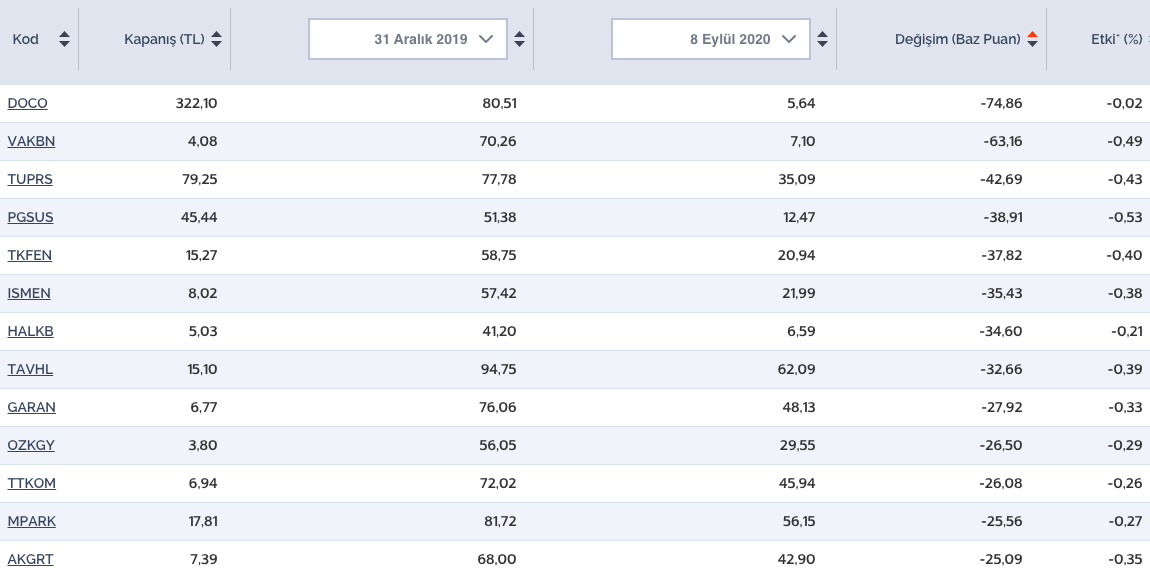
Task: Open the TAVHL stock link
Action: (x=30, y=369)
